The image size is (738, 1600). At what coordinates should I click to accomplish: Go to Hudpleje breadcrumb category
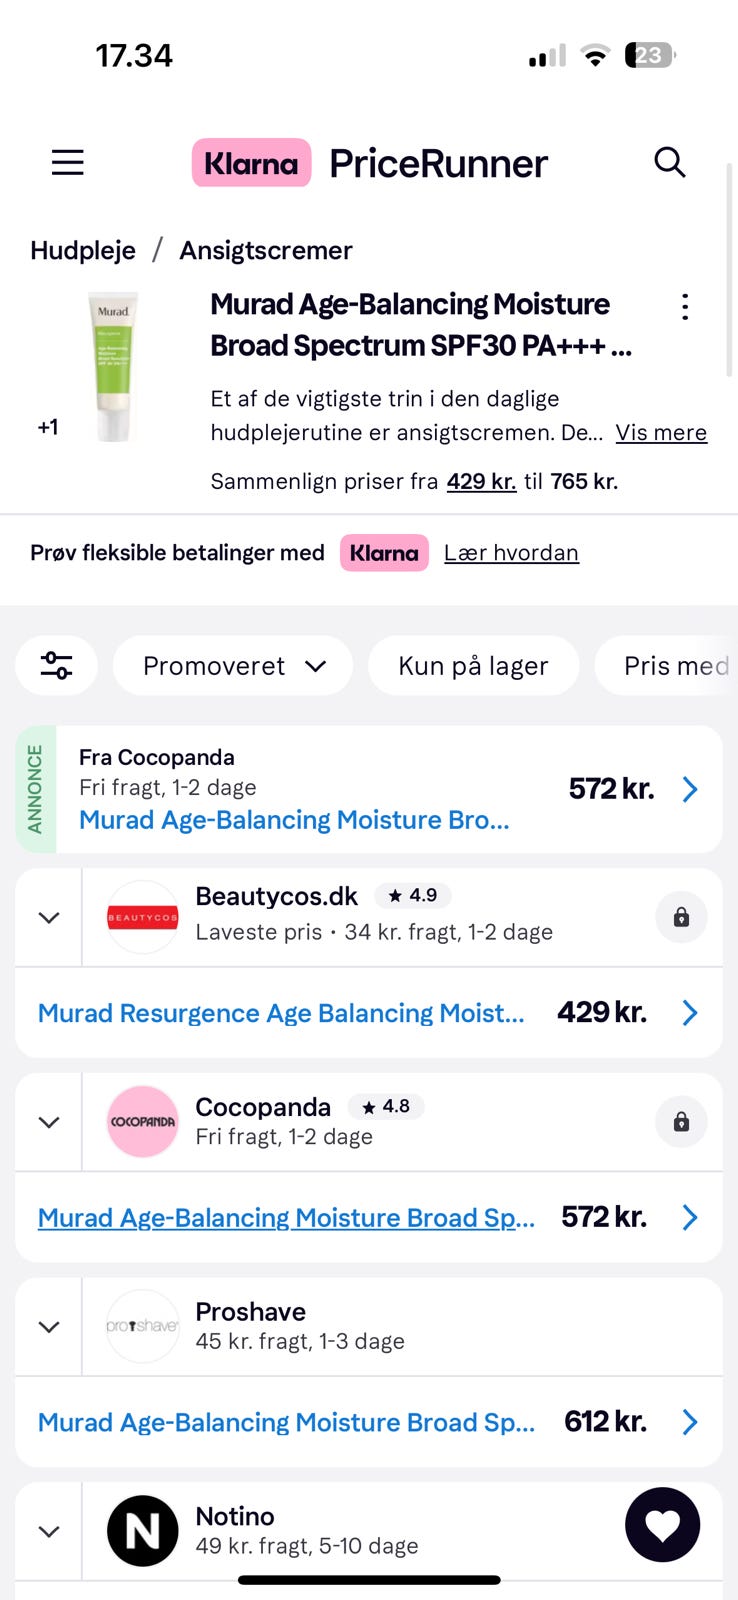tap(83, 250)
